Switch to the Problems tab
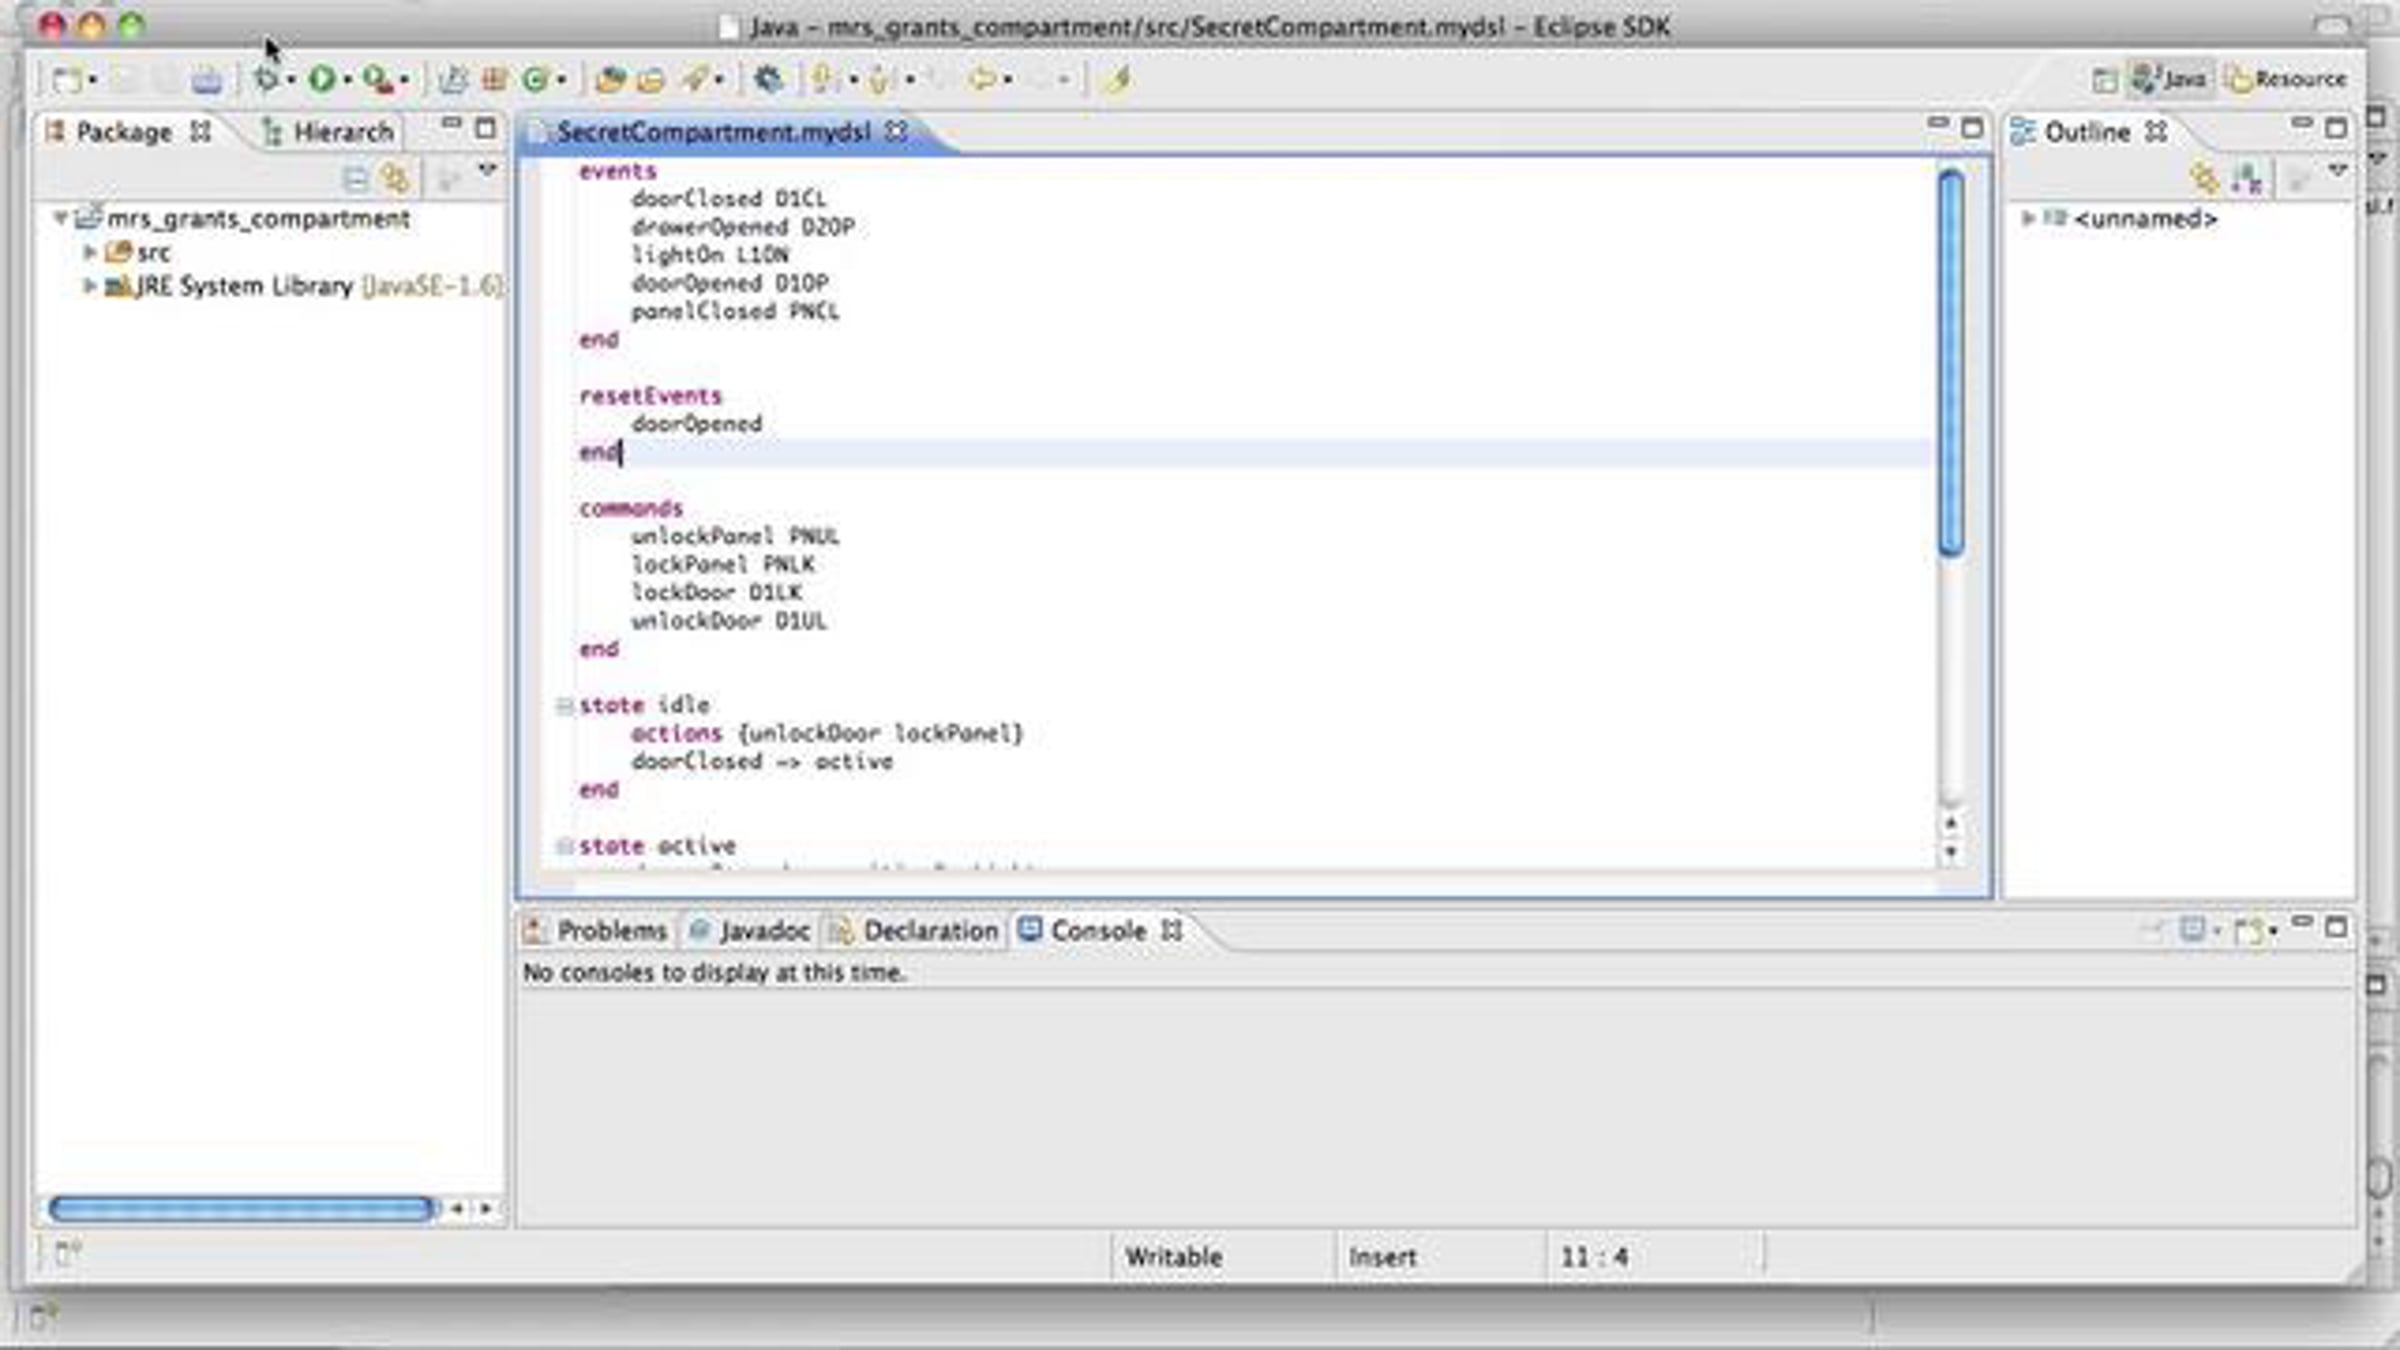 pyautogui.click(x=597, y=931)
